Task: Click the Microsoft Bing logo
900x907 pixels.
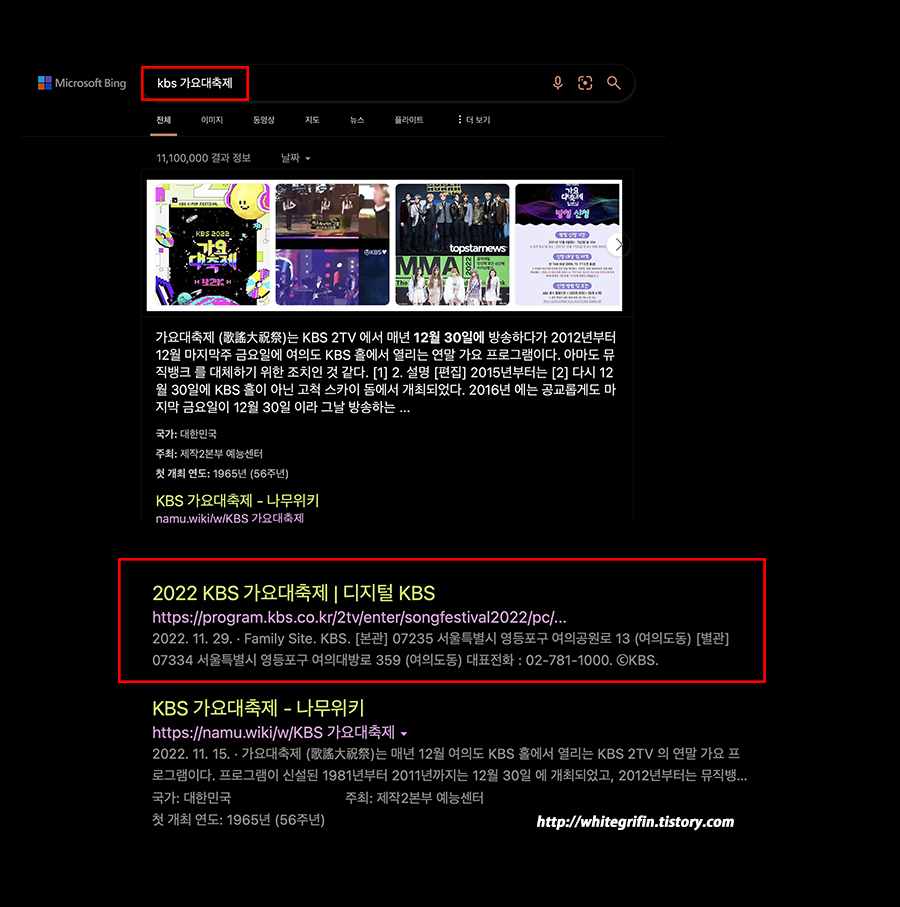Action: pos(82,83)
